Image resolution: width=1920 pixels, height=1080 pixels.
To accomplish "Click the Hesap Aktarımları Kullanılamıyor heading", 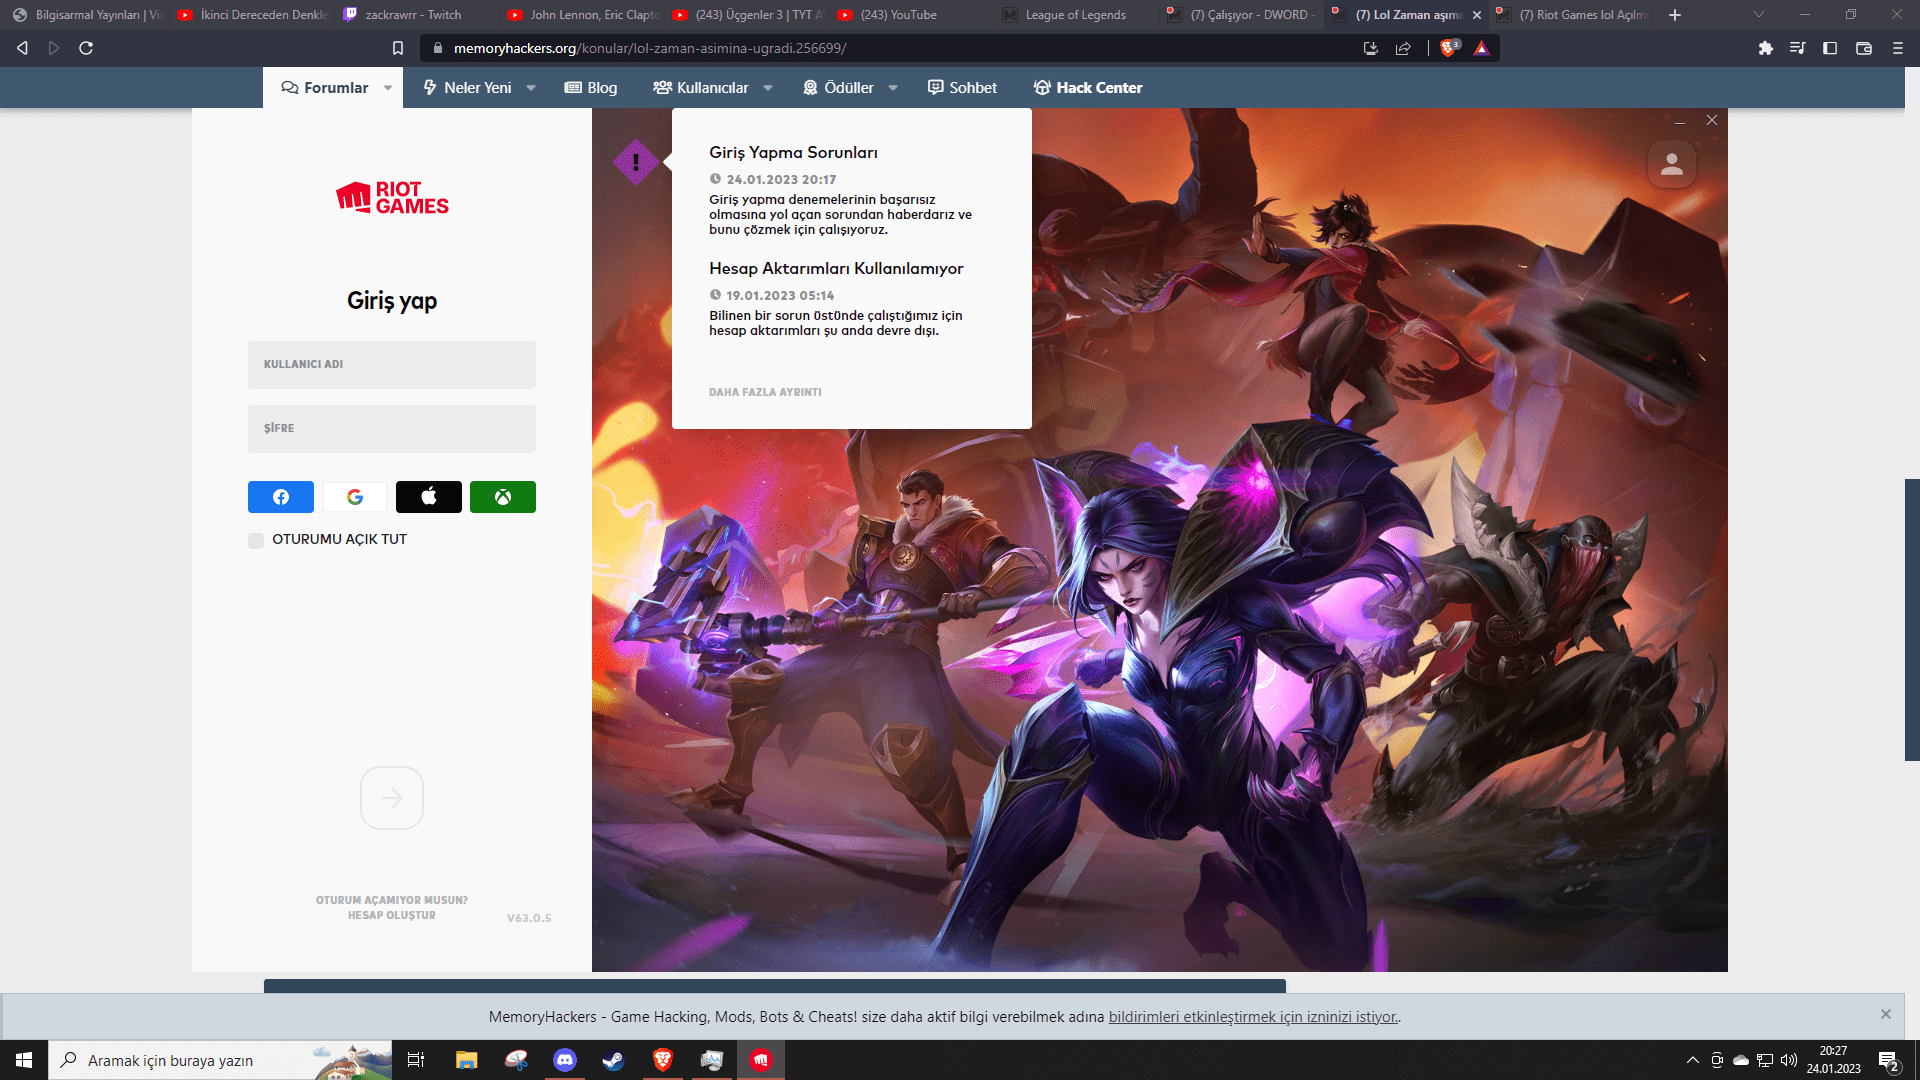I will [836, 268].
